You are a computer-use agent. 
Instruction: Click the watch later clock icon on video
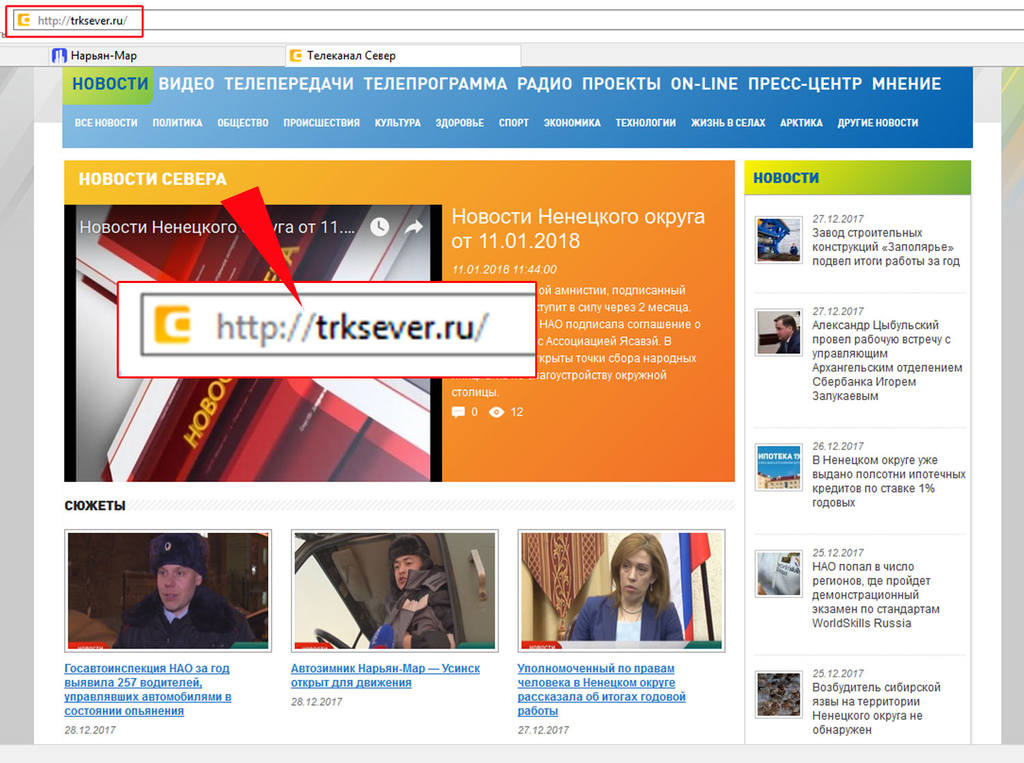[x=379, y=227]
